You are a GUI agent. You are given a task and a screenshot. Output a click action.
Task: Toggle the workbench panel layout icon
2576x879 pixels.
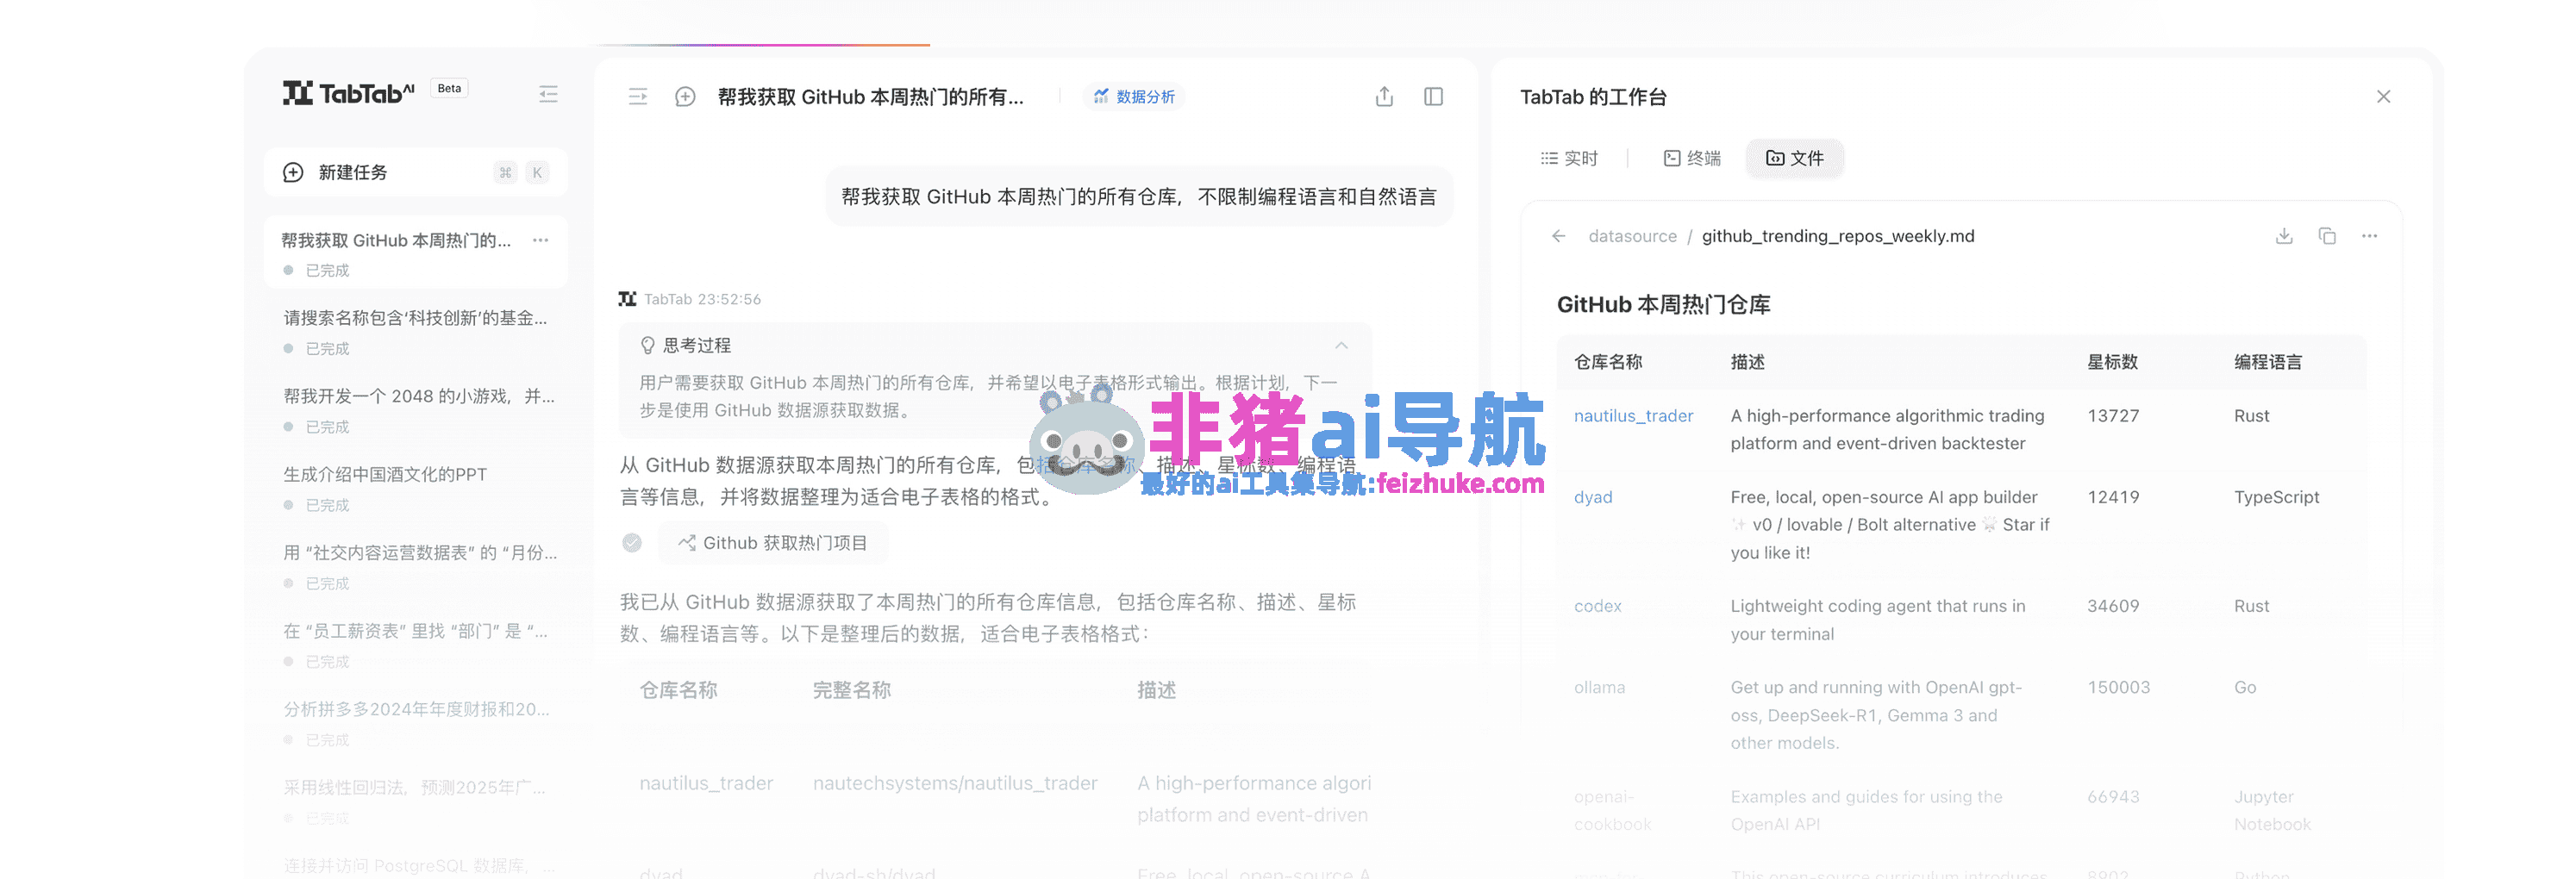point(1433,97)
